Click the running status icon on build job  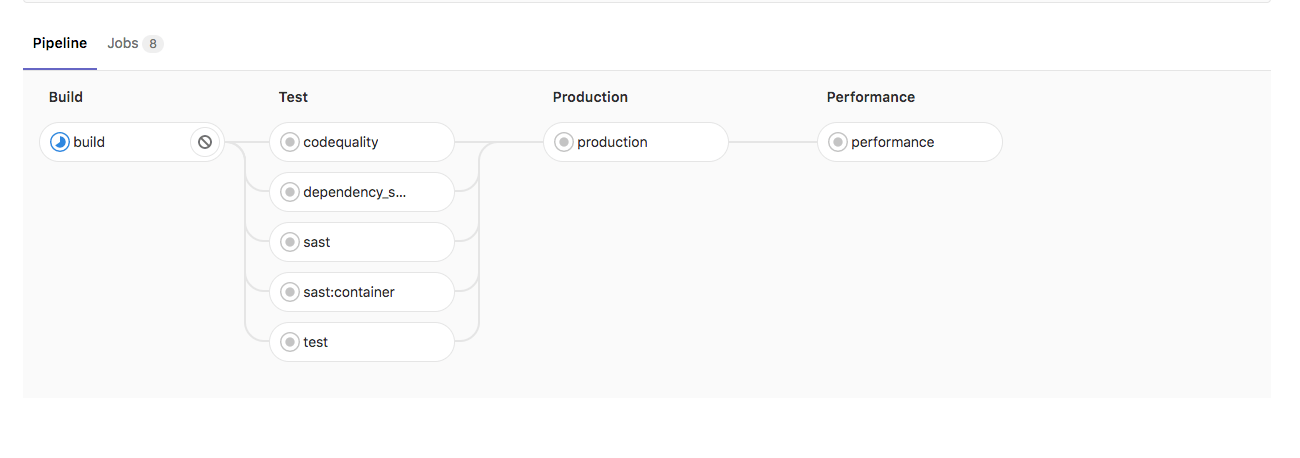pos(60,142)
